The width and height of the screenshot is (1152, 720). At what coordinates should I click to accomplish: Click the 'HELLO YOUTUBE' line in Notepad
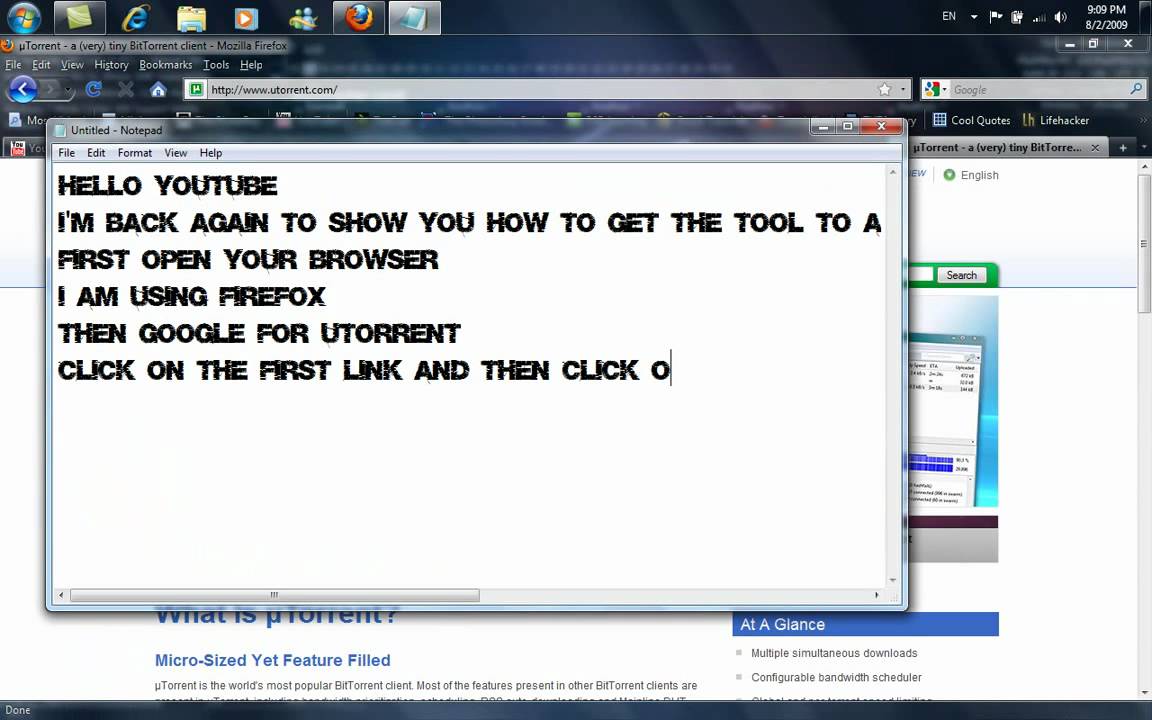(x=168, y=185)
